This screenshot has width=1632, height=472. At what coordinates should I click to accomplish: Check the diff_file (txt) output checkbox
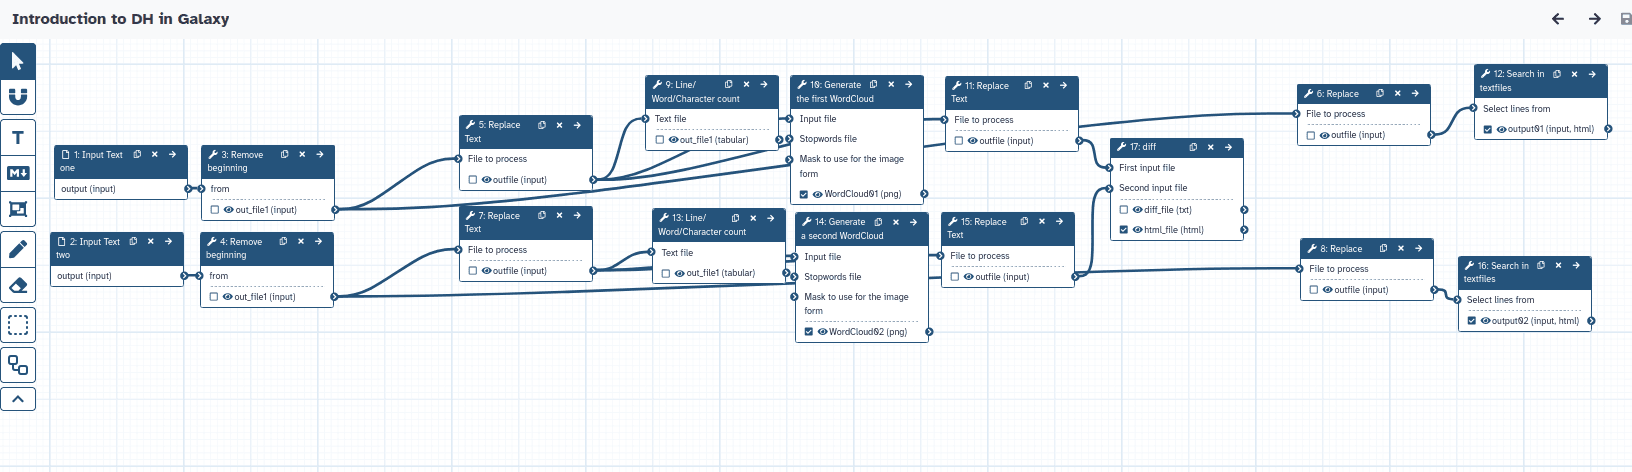pyautogui.click(x=1124, y=210)
